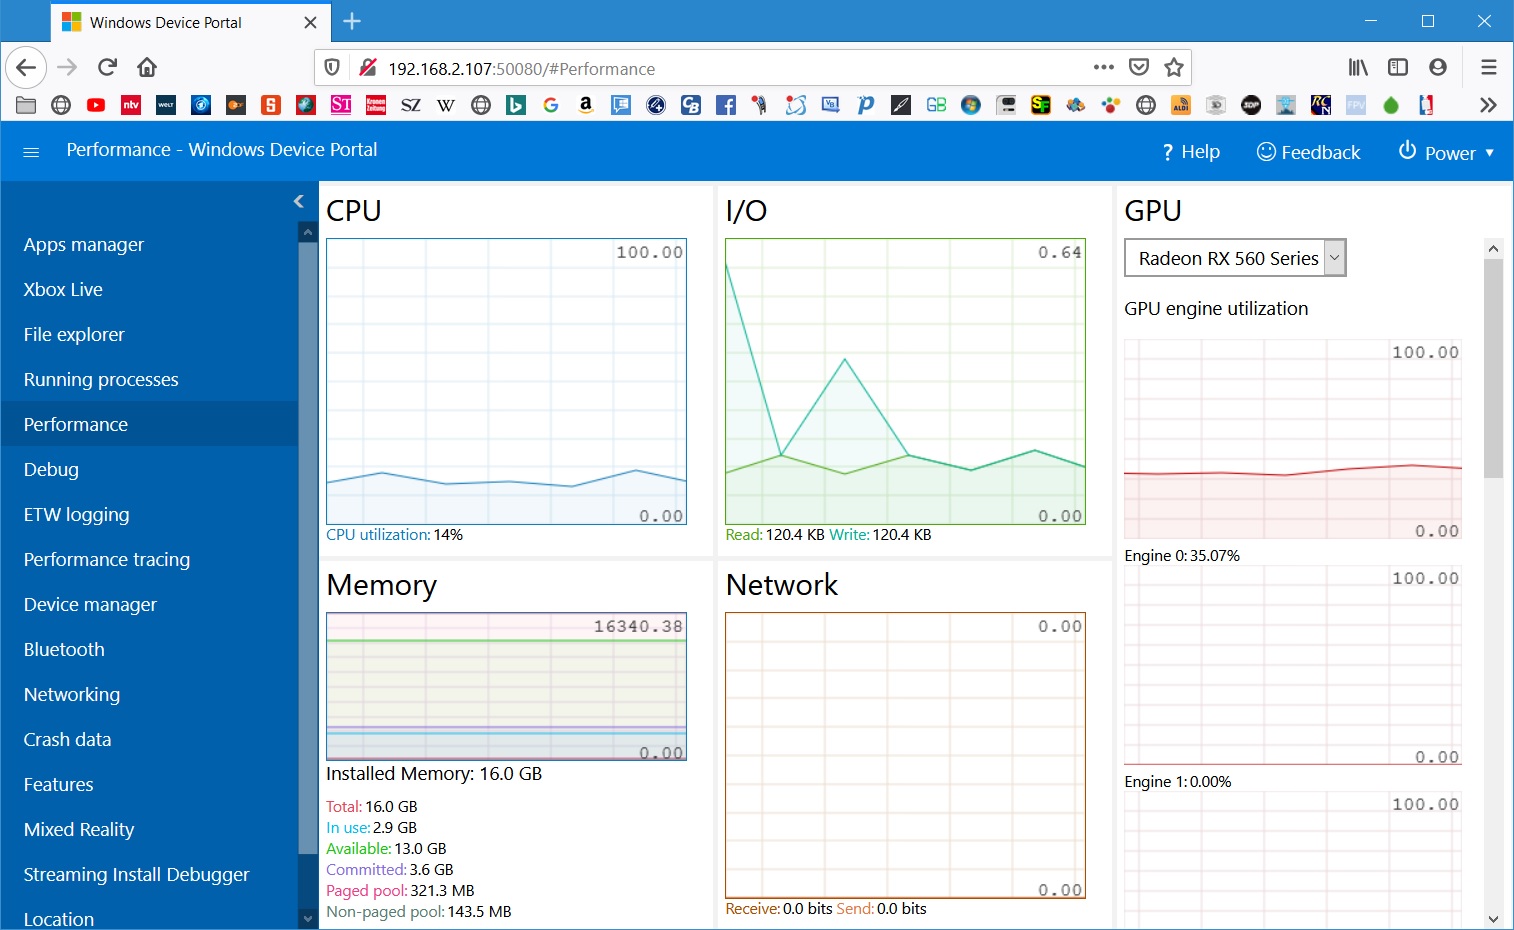The image size is (1514, 930).
Task: Show more bookmarks overflow chevron
Action: coord(1488,105)
